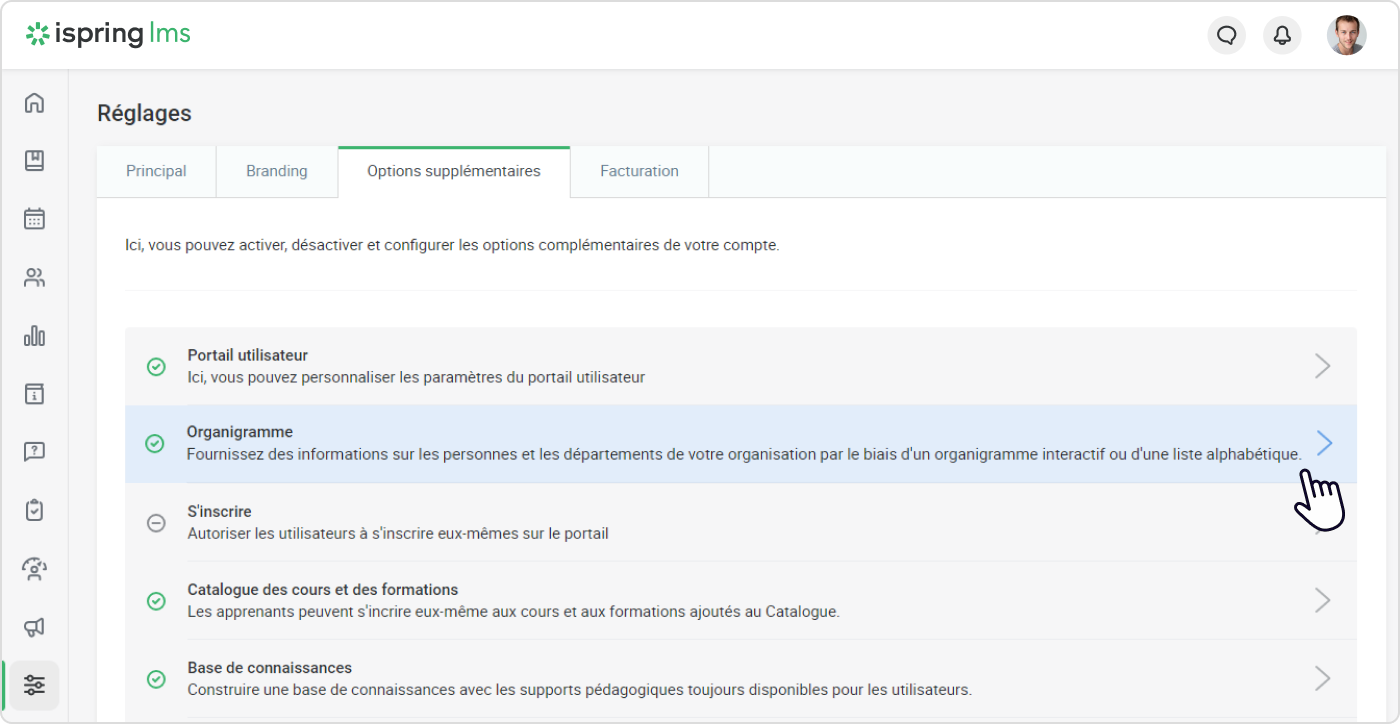Click the settings sliders icon in sidebar
The width and height of the screenshot is (1400, 724).
(34, 685)
